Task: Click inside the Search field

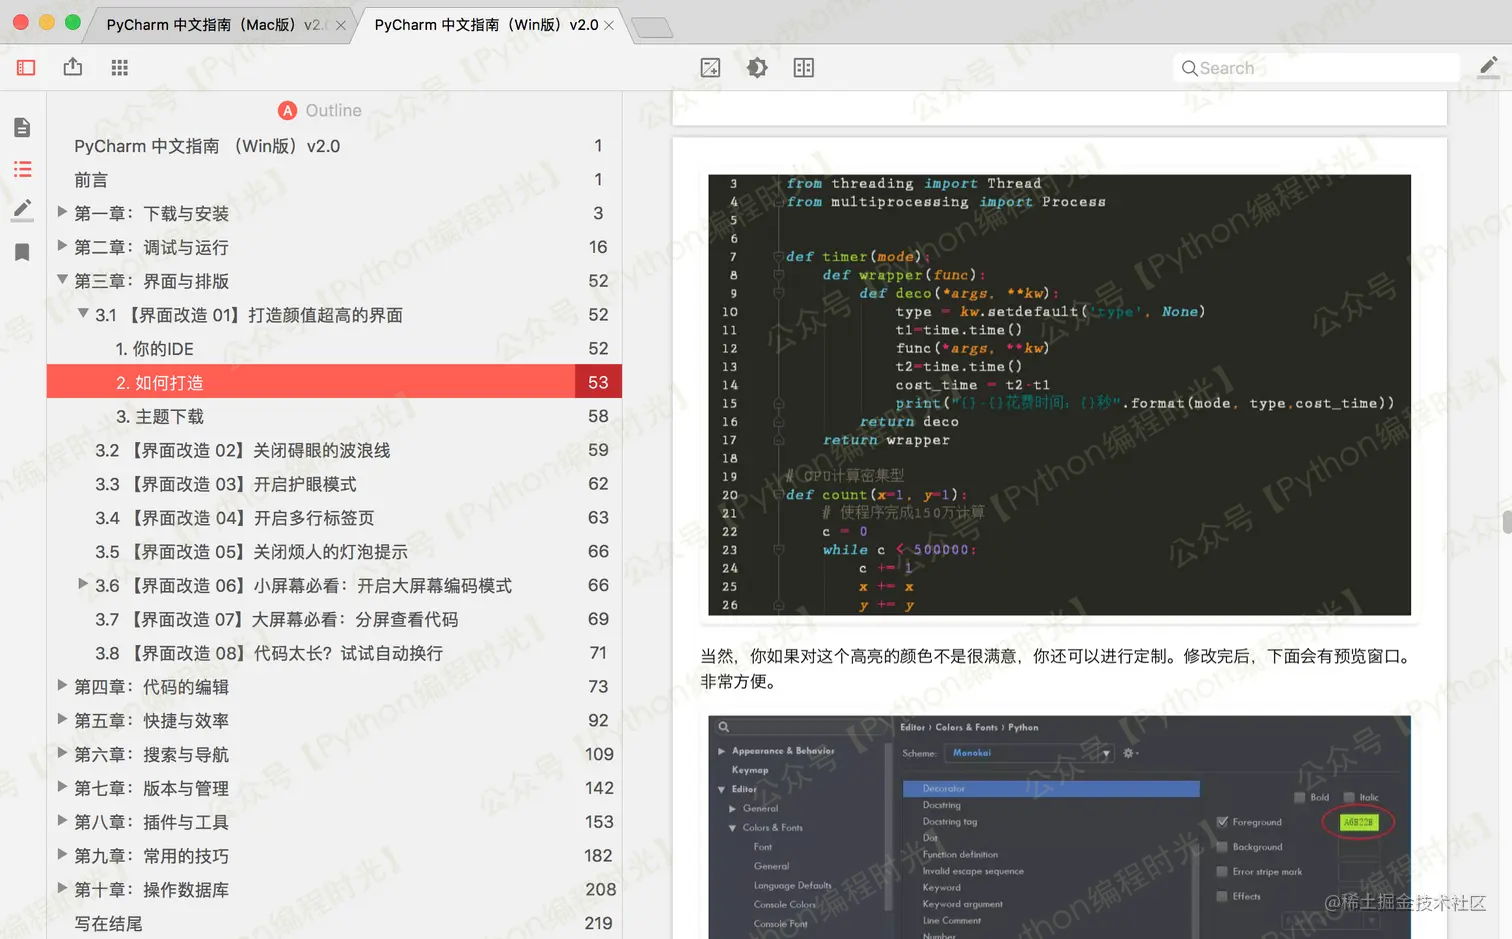Action: coord(1316,68)
